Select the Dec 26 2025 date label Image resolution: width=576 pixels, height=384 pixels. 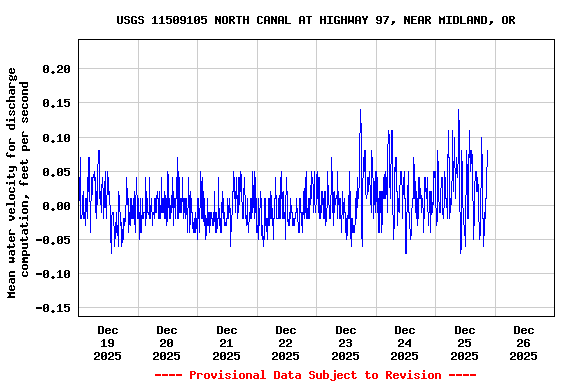click(523, 343)
